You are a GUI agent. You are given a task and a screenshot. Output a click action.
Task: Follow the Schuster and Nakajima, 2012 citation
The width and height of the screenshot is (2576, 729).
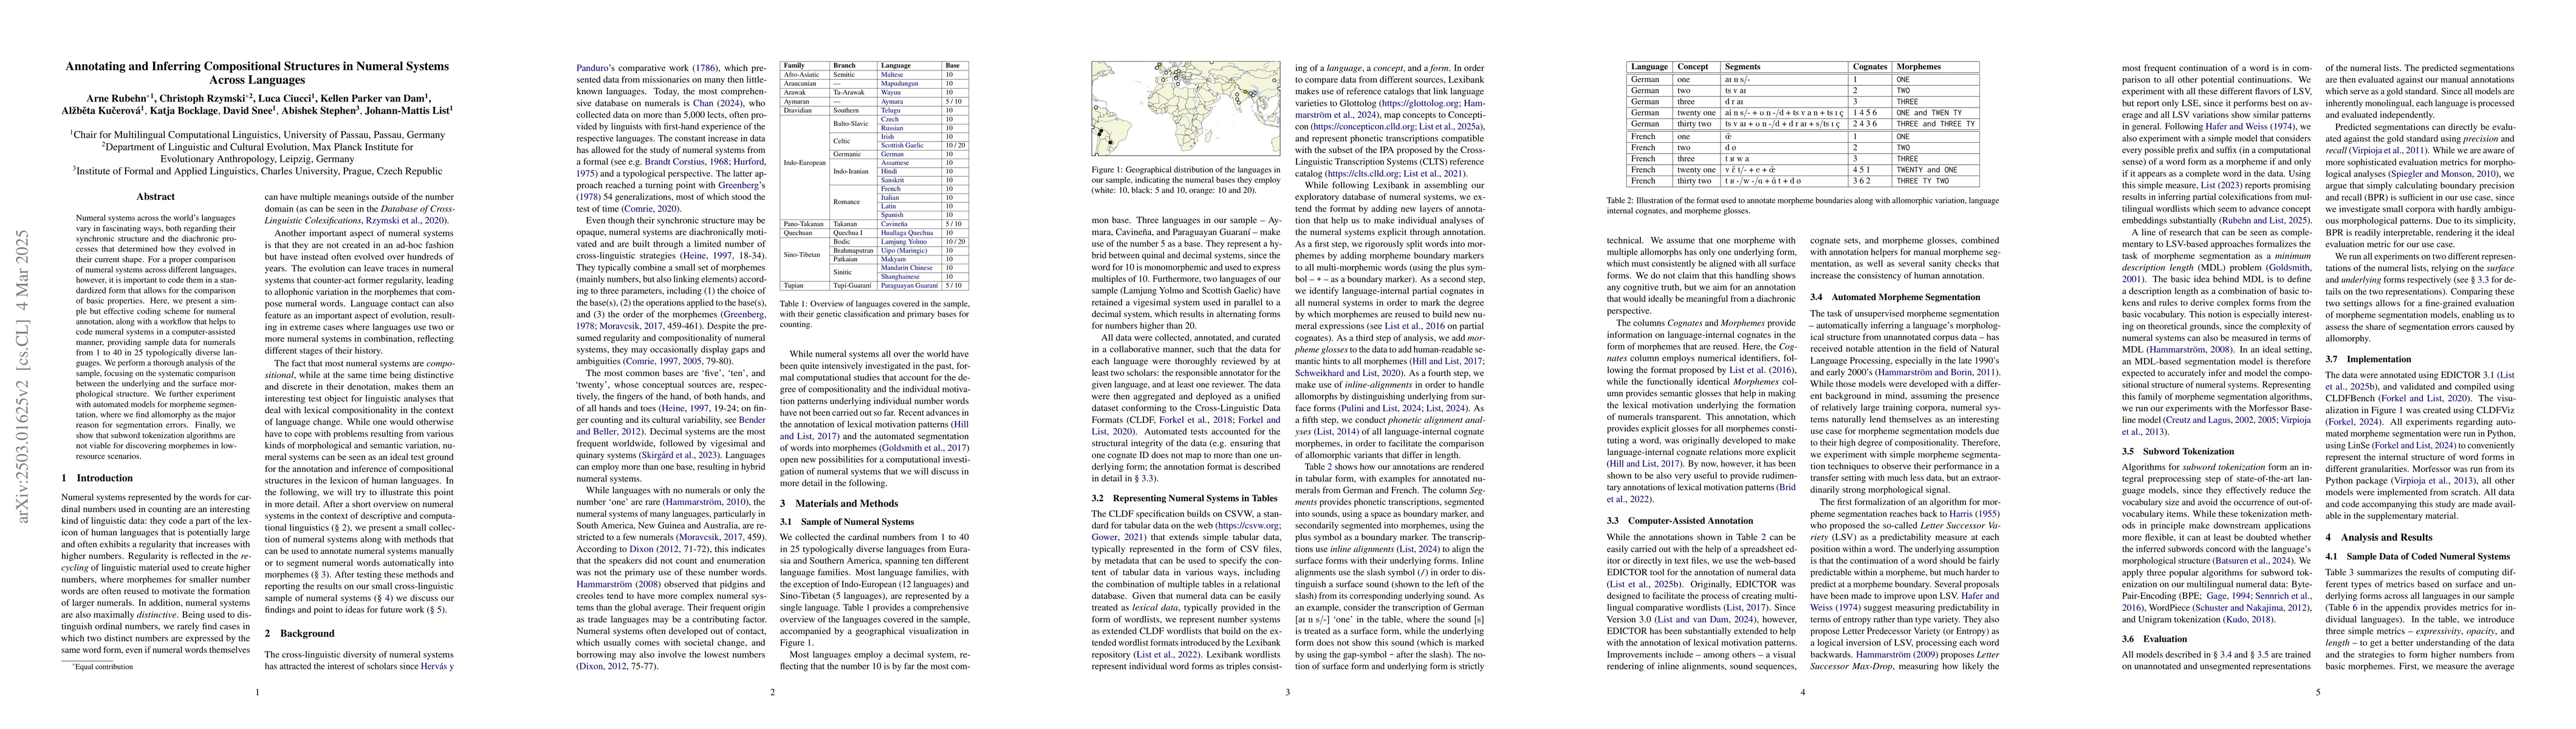[x=2251, y=608]
